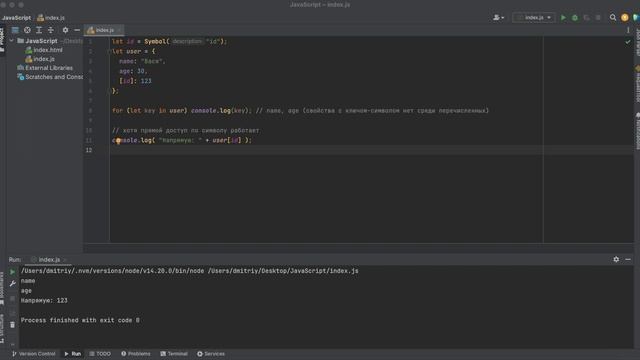Click the Select Opened File target icon
This screenshot has width=640, height=360.
tap(27, 30)
